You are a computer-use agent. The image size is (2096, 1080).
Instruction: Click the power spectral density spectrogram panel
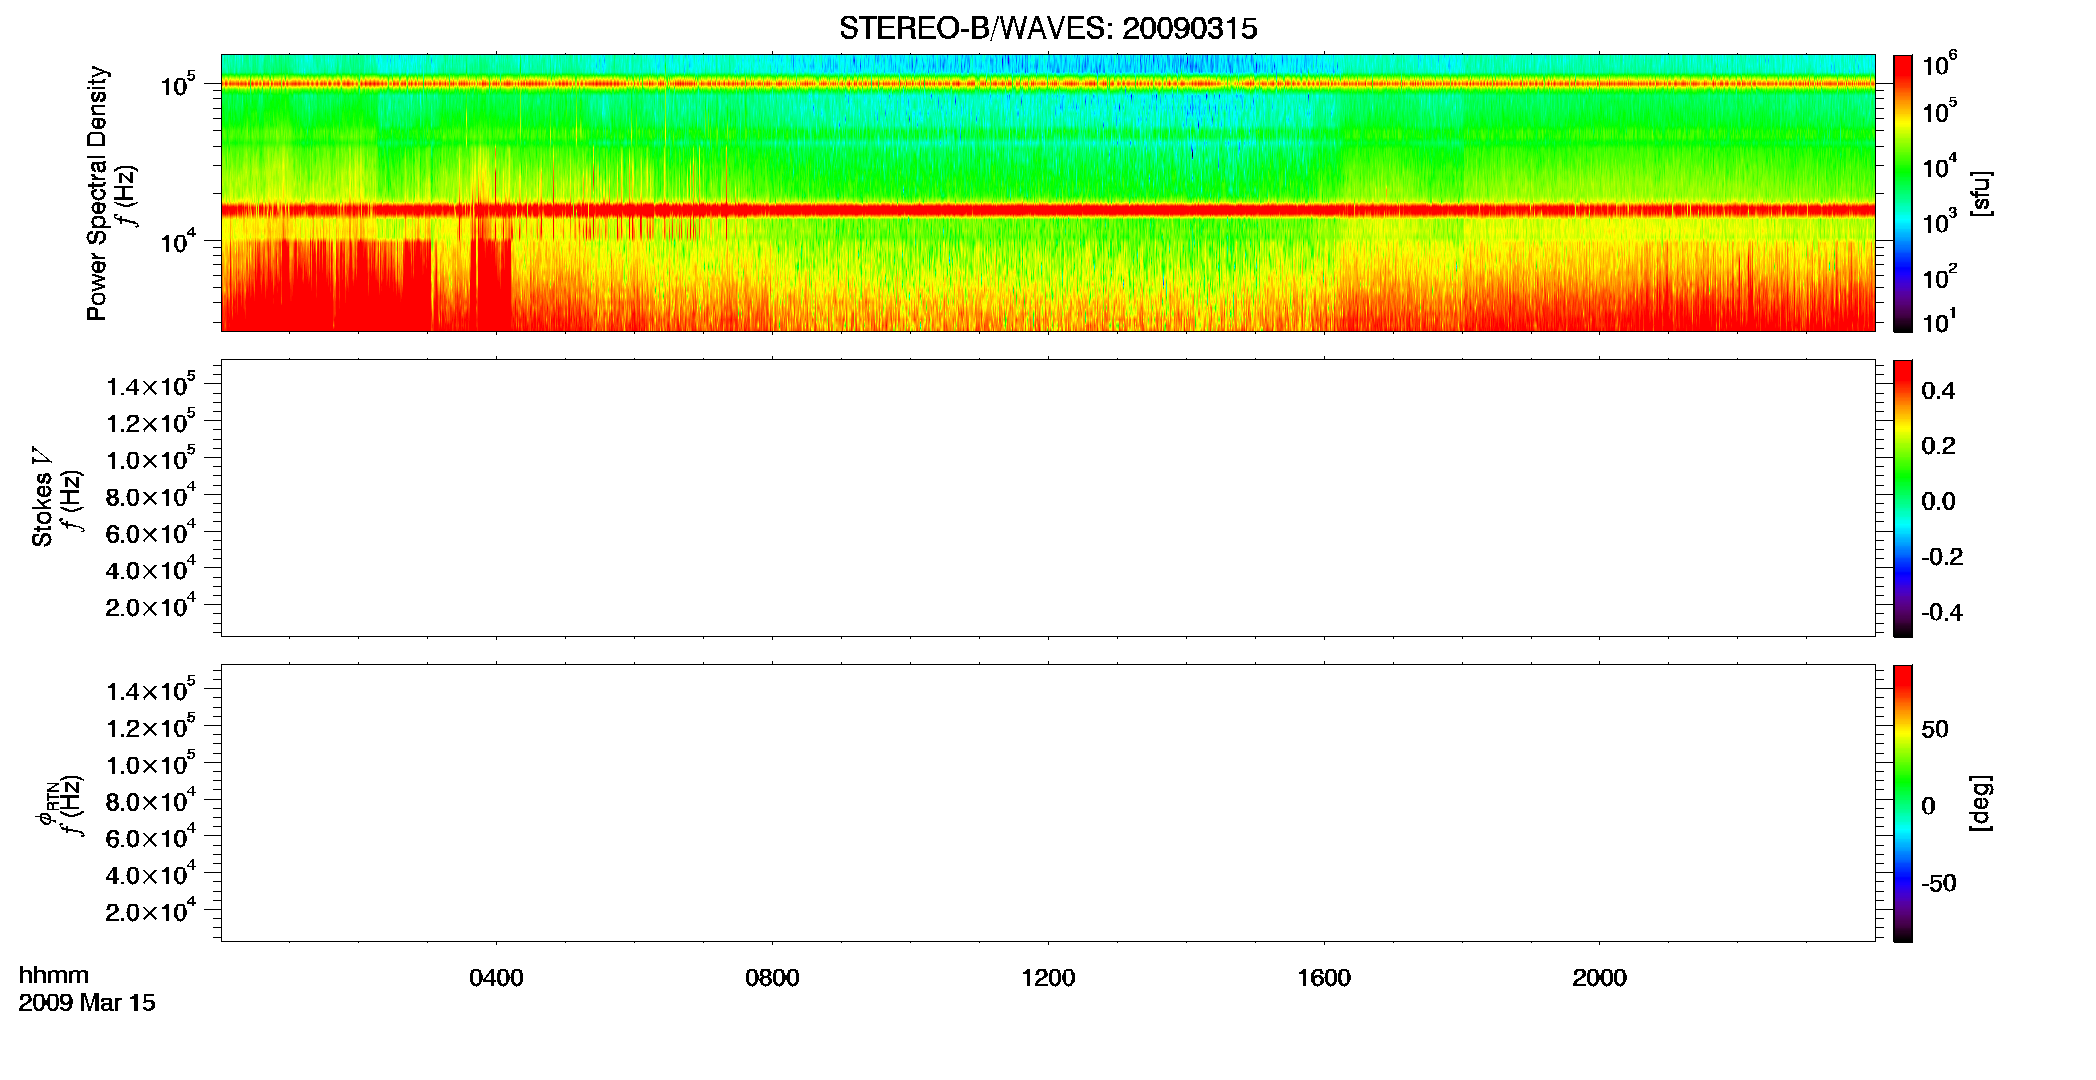[1048, 193]
